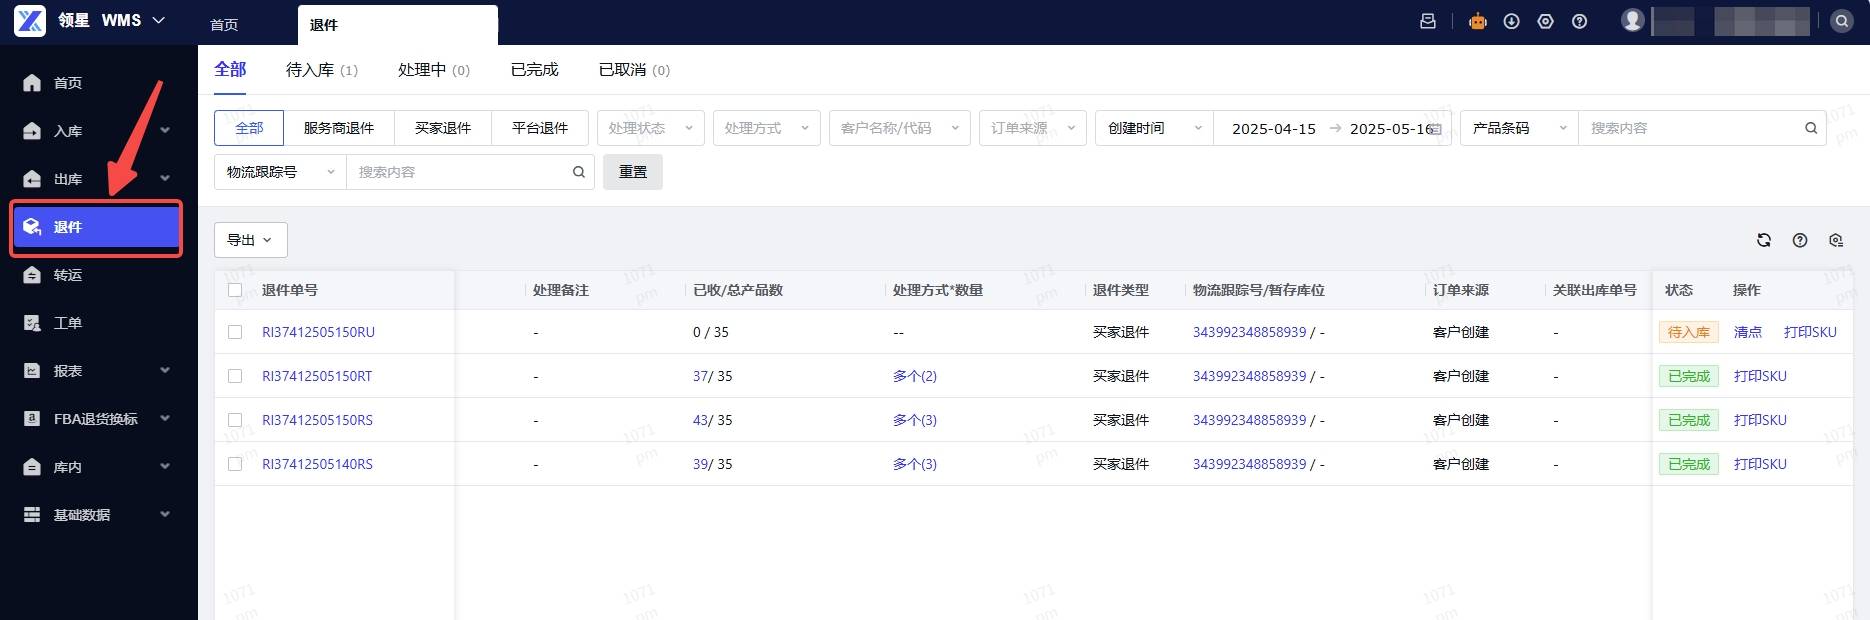Expand the 入库 sidebar menu arrow
This screenshot has width=1870, height=620.
165,131
